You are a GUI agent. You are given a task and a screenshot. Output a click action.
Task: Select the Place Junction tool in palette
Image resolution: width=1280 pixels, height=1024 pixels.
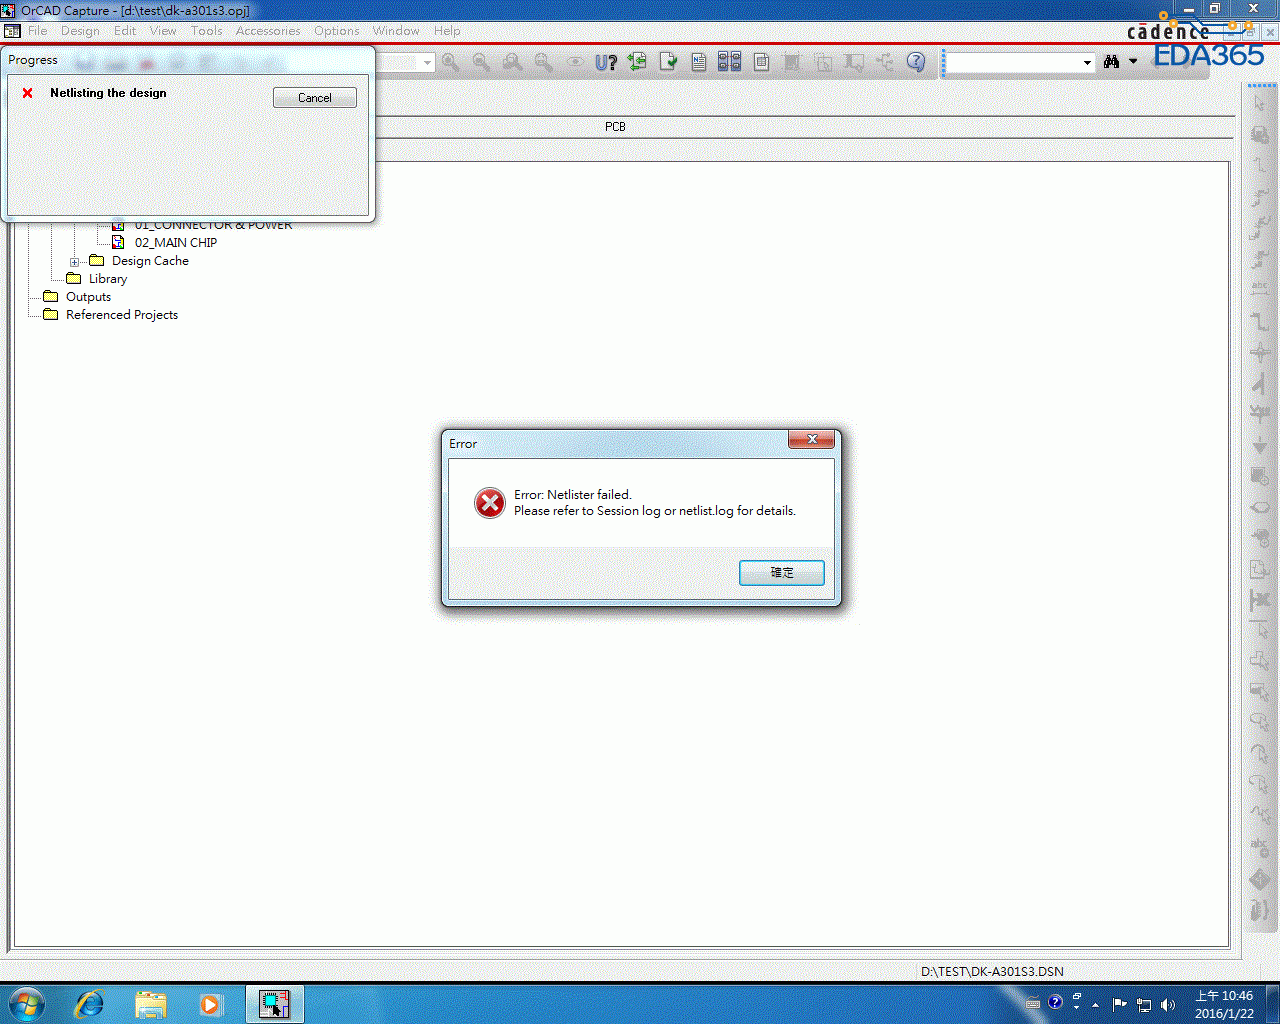1260,352
